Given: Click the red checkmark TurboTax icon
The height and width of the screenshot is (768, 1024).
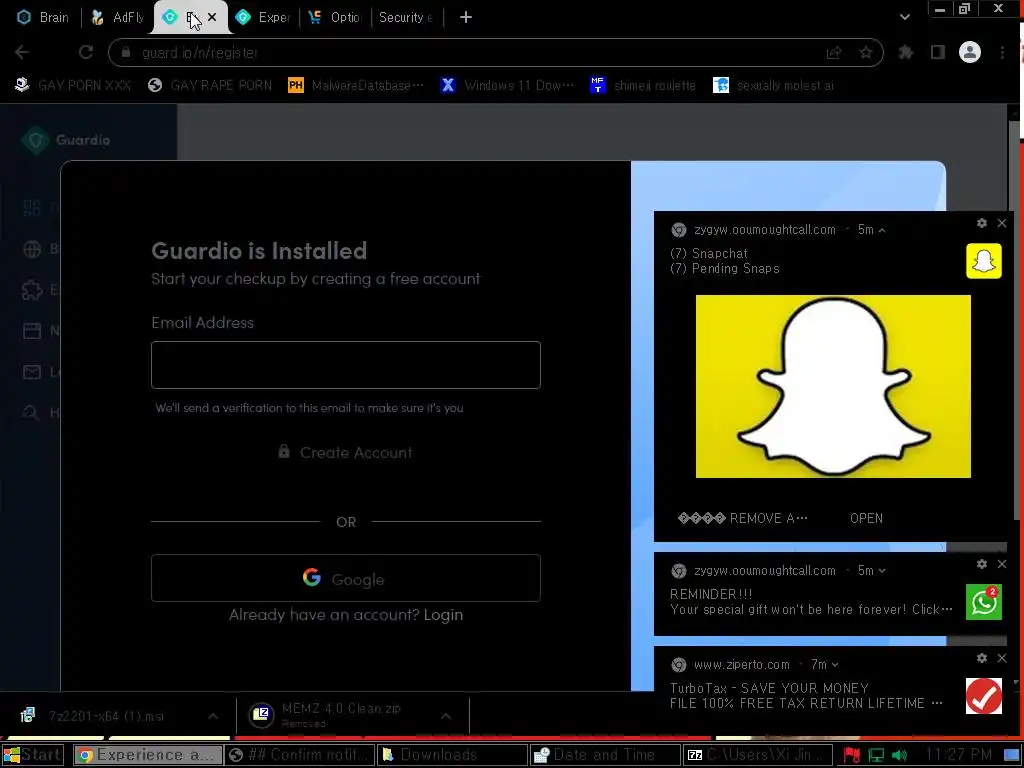Looking at the screenshot, I should click(x=984, y=696).
